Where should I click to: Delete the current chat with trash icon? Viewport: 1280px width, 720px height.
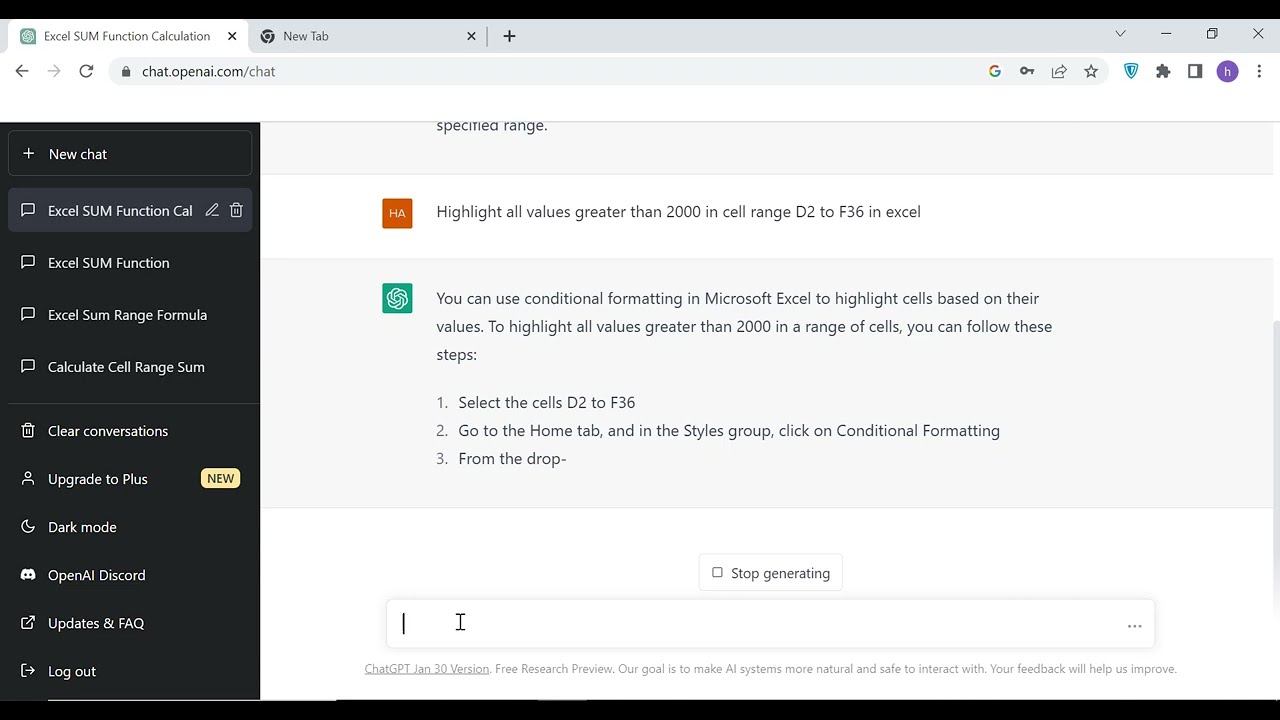pyautogui.click(x=236, y=210)
